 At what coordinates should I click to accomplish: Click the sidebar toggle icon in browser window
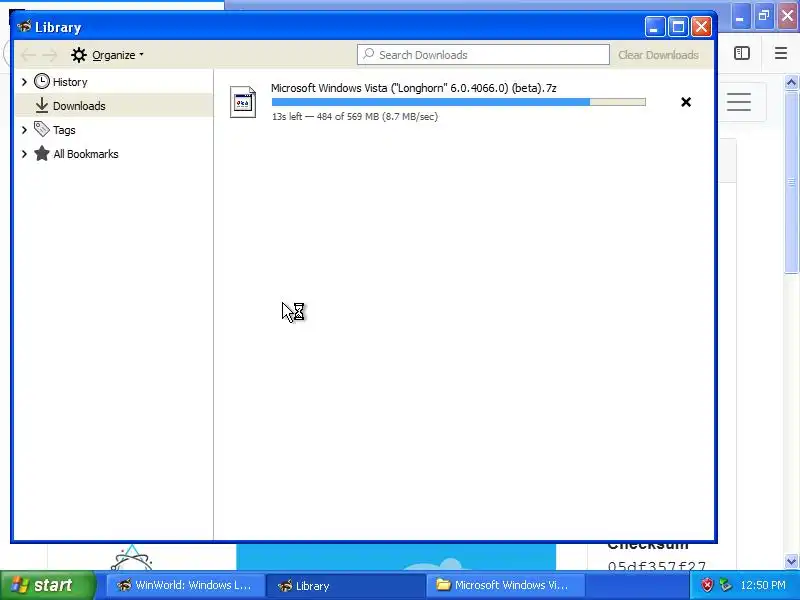click(x=742, y=53)
